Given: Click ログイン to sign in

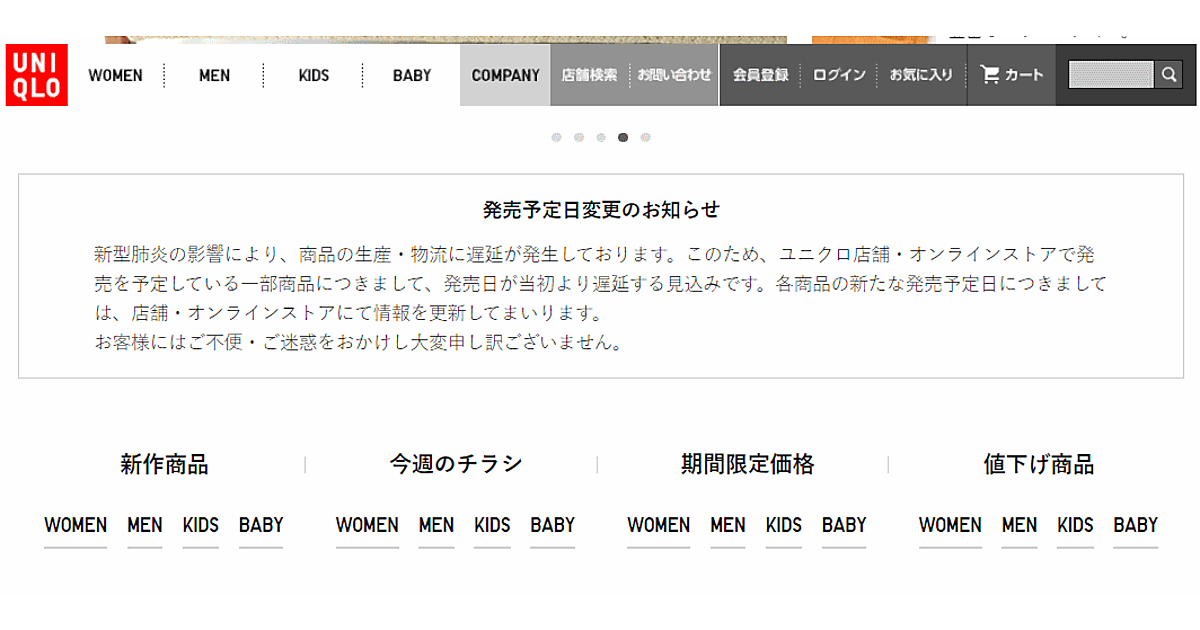Looking at the screenshot, I should coord(839,75).
